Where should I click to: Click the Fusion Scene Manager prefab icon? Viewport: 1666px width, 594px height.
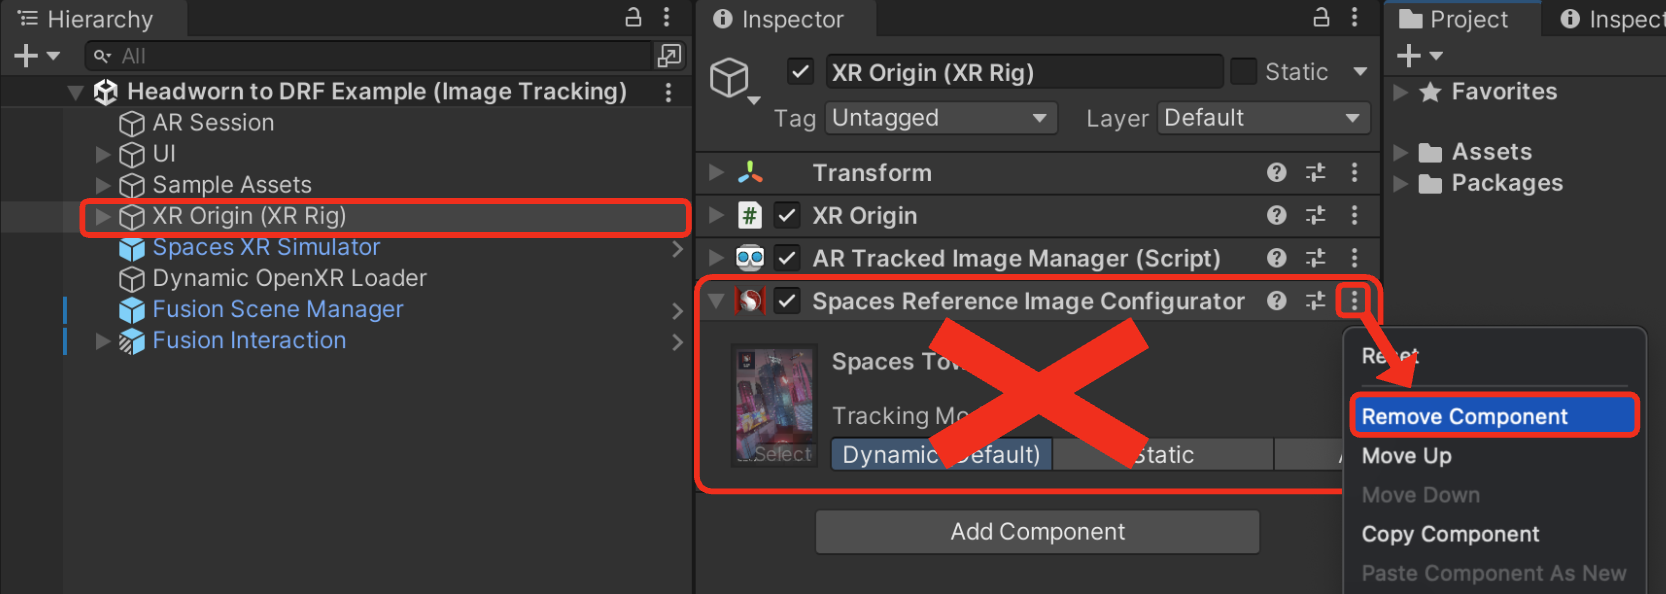(x=132, y=310)
